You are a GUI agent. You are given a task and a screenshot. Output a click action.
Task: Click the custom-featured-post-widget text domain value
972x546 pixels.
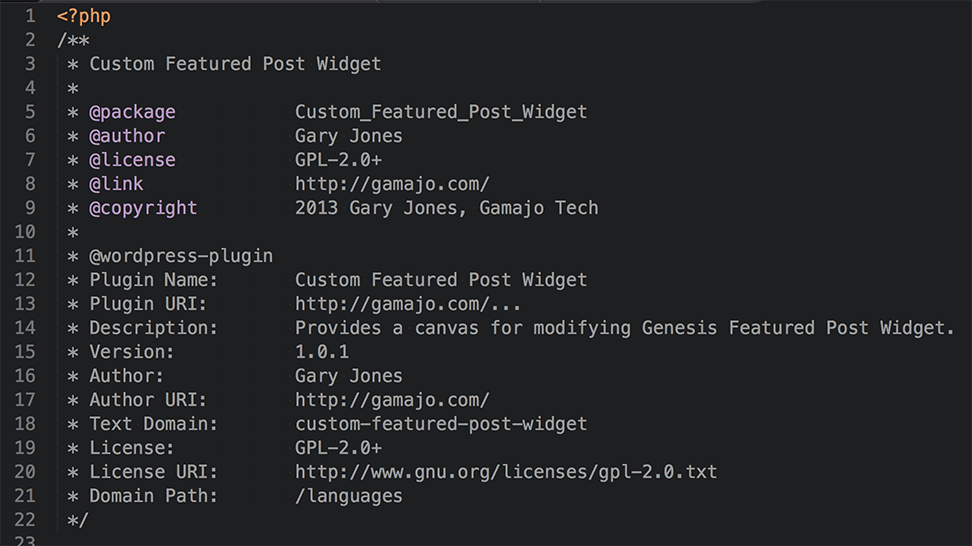point(441,424)
